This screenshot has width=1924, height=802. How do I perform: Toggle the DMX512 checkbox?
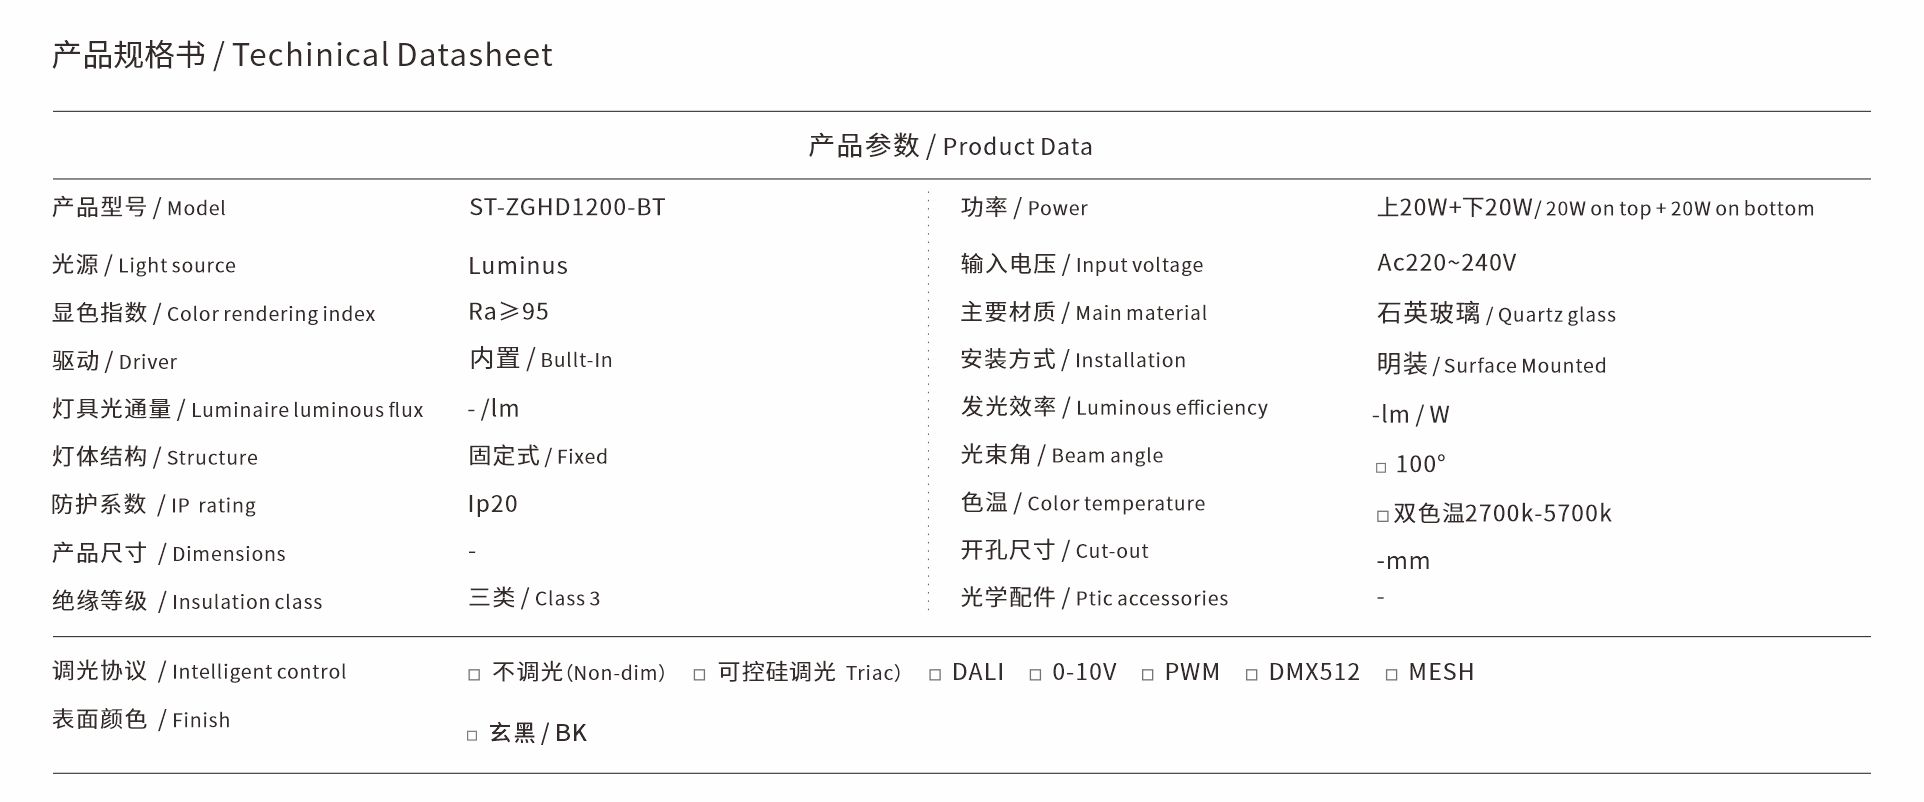(1252, 675)
